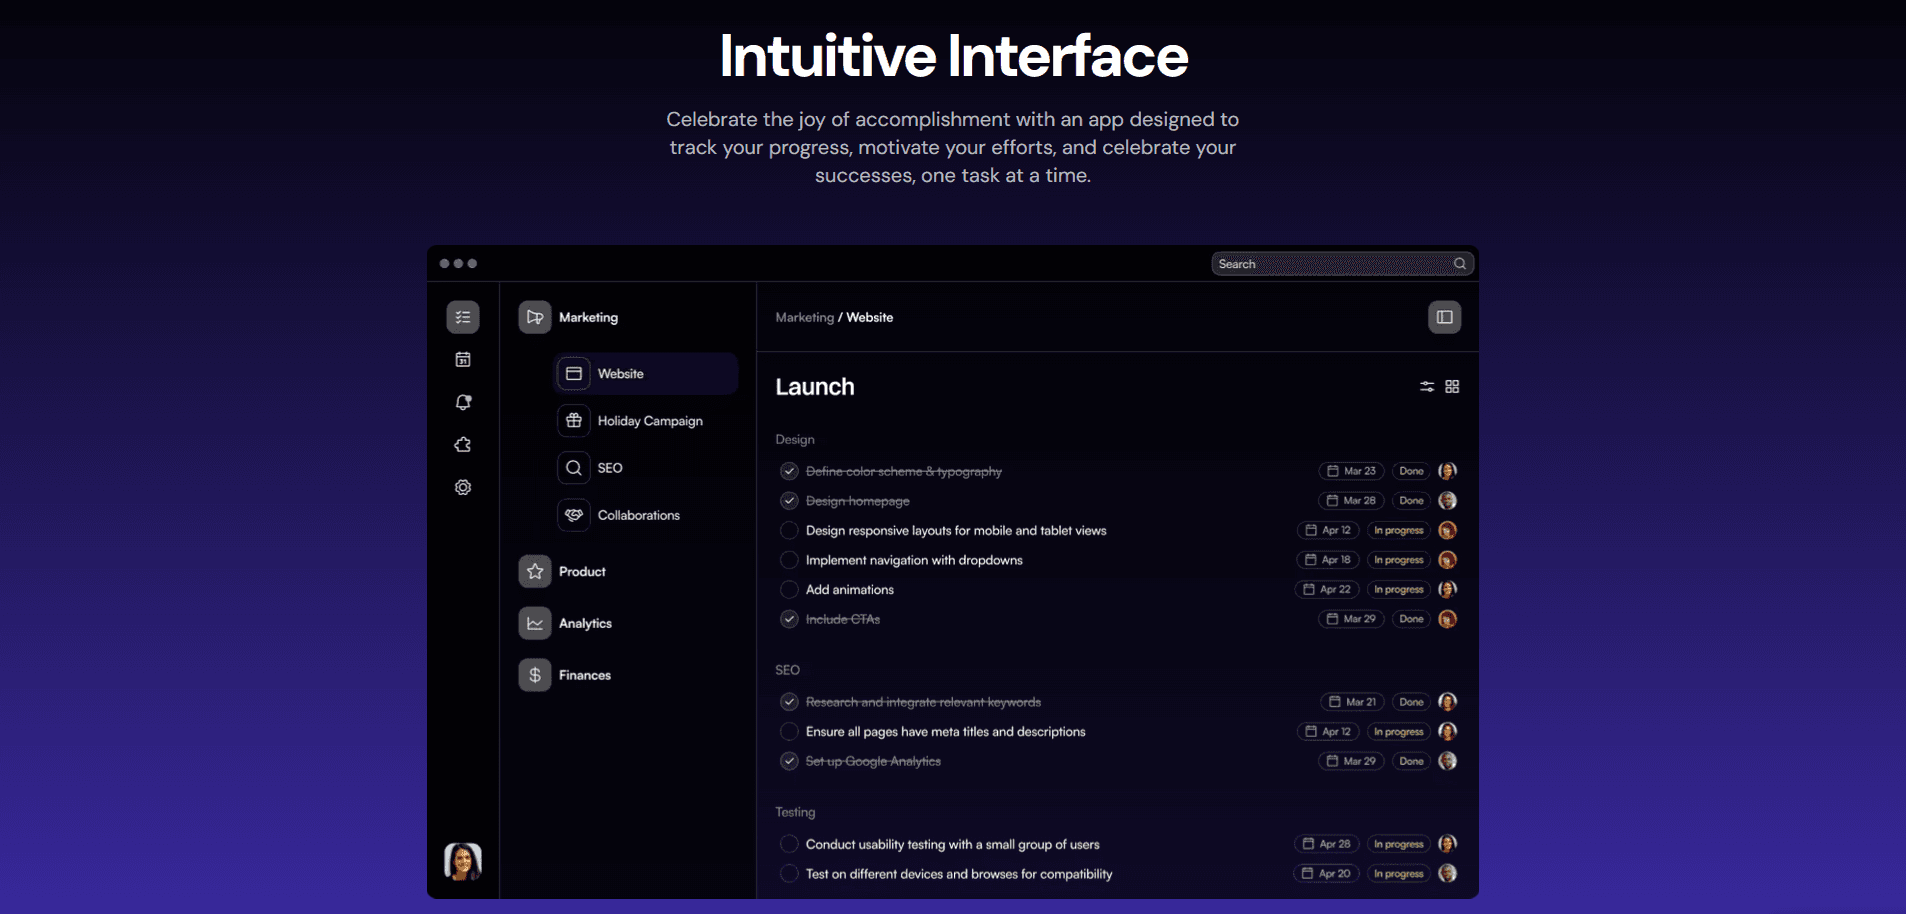Toggle the side panel layout icon
Screen dimensions: 1906x914
1444,317
